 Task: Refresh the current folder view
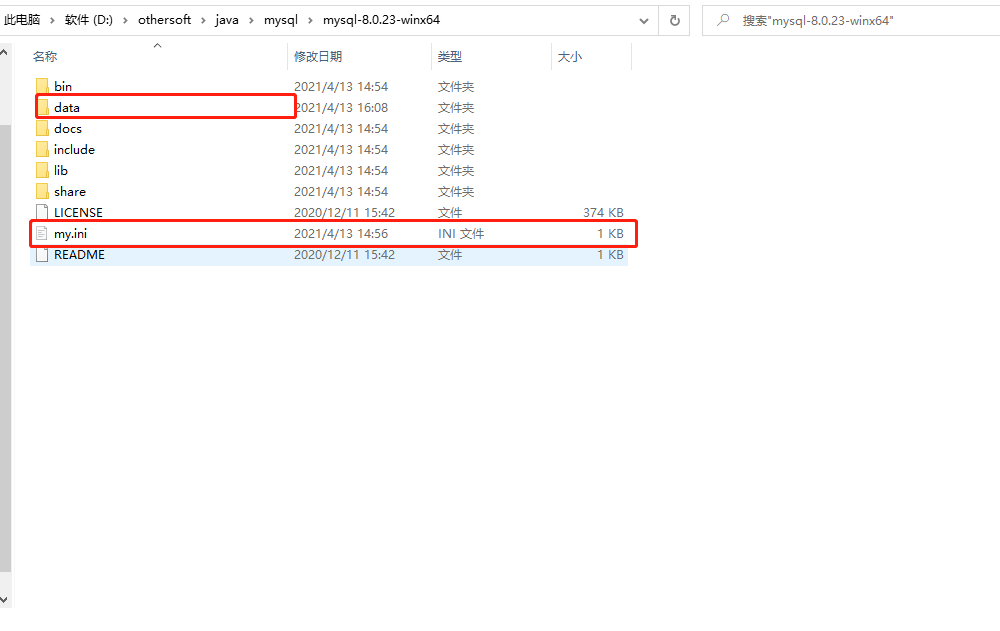[x=674, y=20]
